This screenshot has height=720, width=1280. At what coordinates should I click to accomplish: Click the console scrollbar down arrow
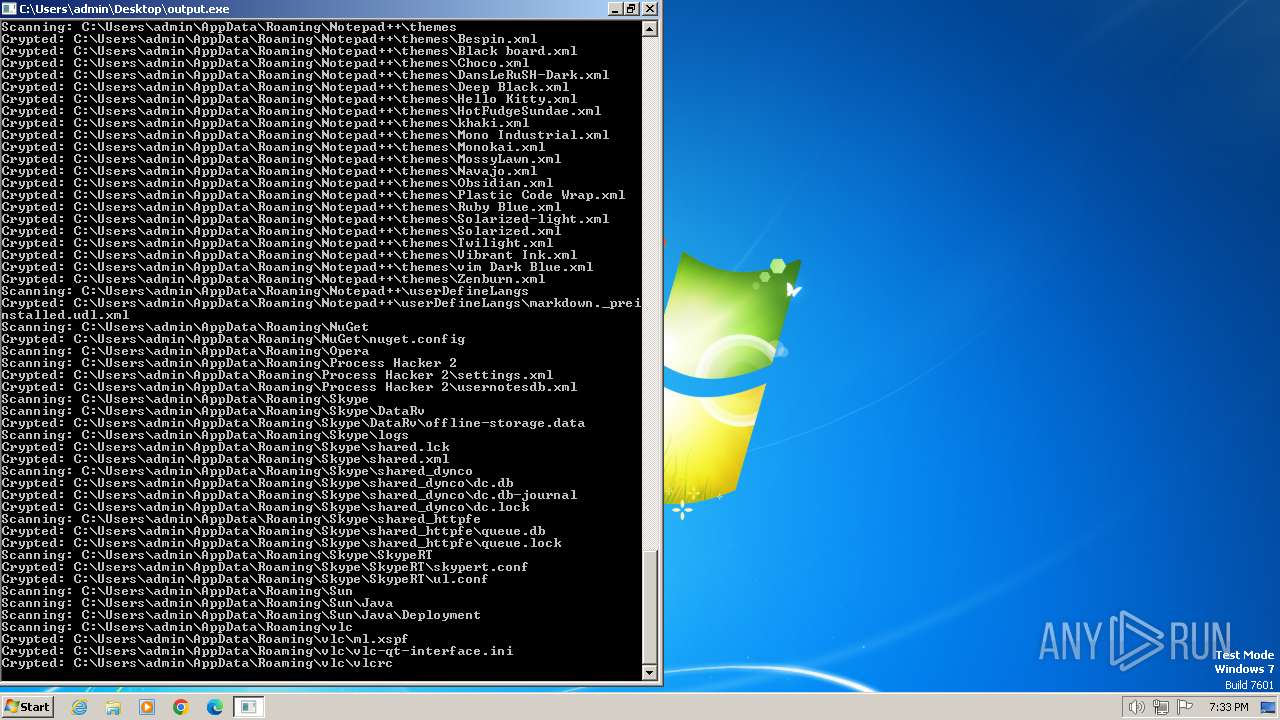click(x=650, y=673)
